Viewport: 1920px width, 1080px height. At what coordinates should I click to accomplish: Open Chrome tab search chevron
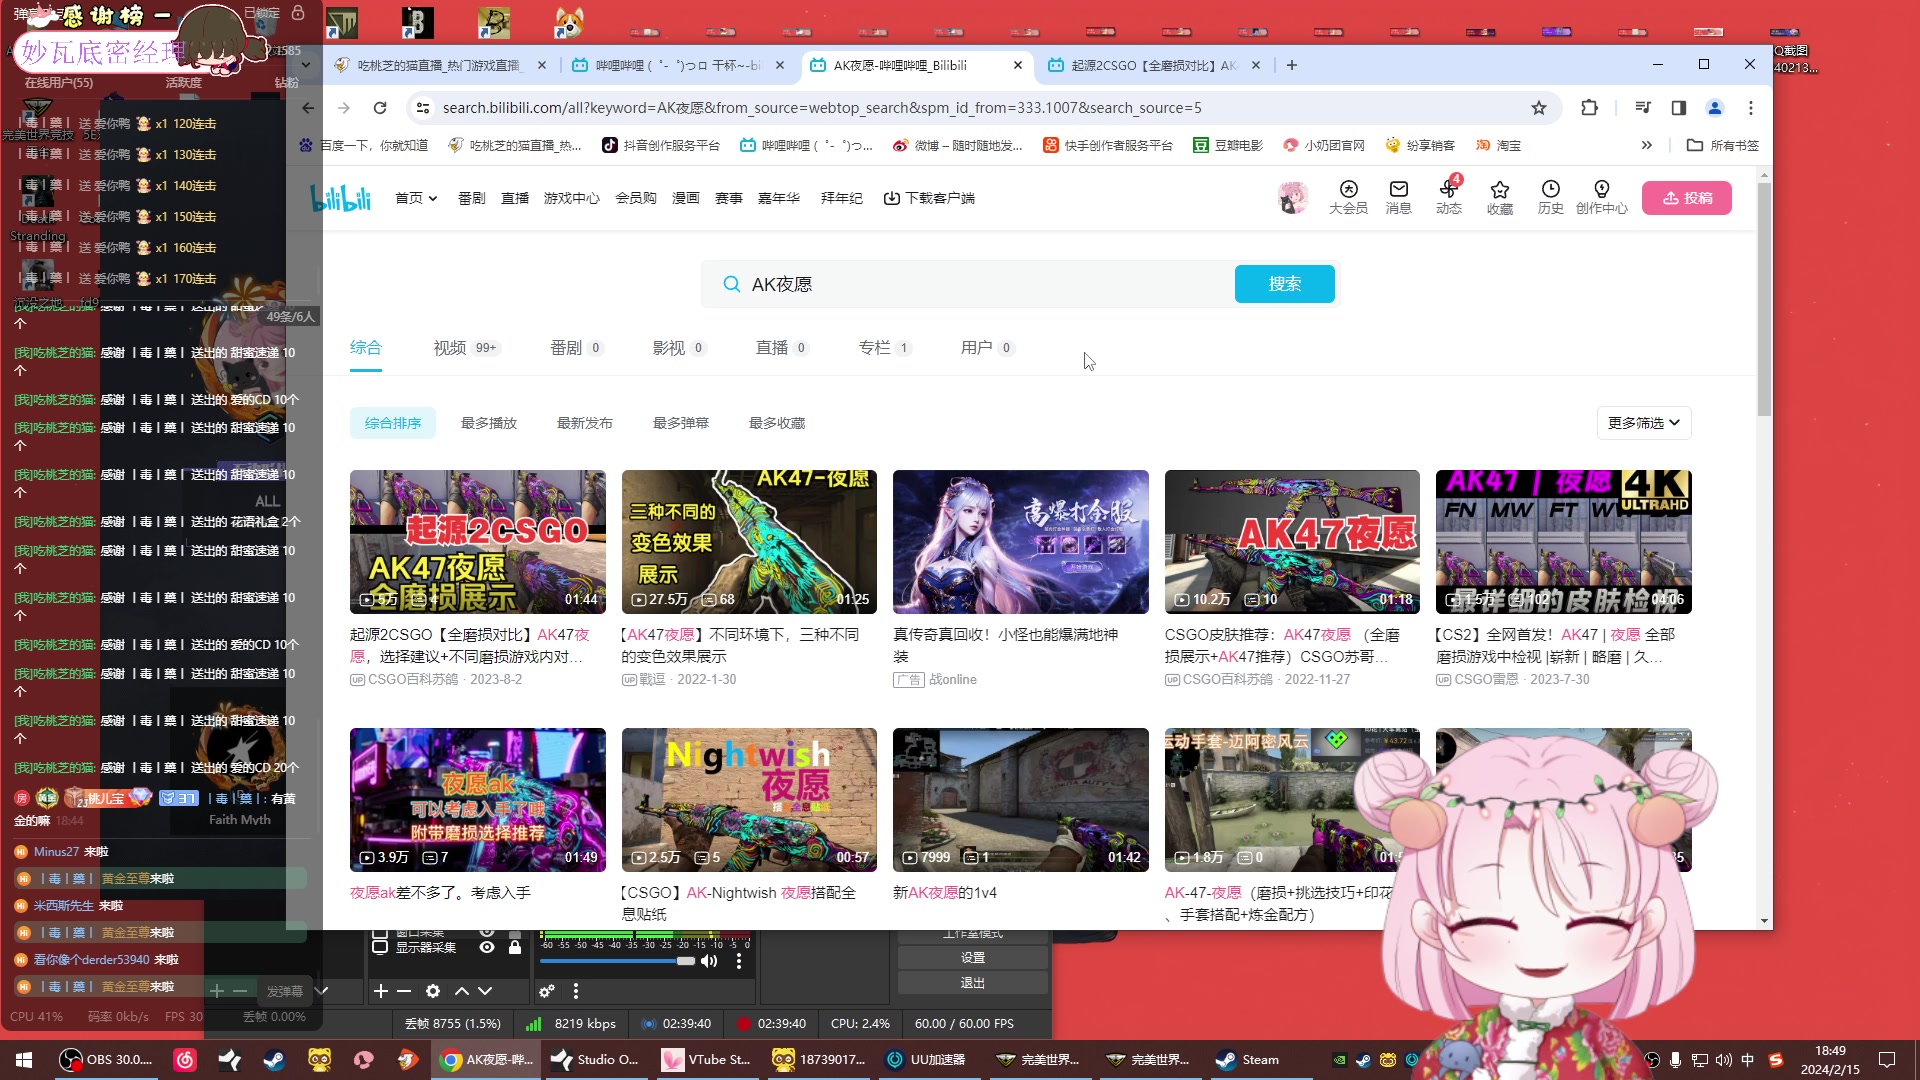click(x=306, y=65)
